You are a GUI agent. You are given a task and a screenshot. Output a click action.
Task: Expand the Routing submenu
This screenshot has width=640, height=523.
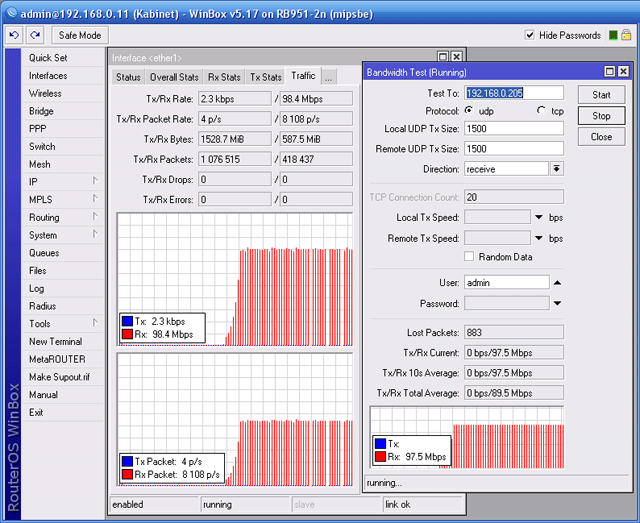(95, 216)
